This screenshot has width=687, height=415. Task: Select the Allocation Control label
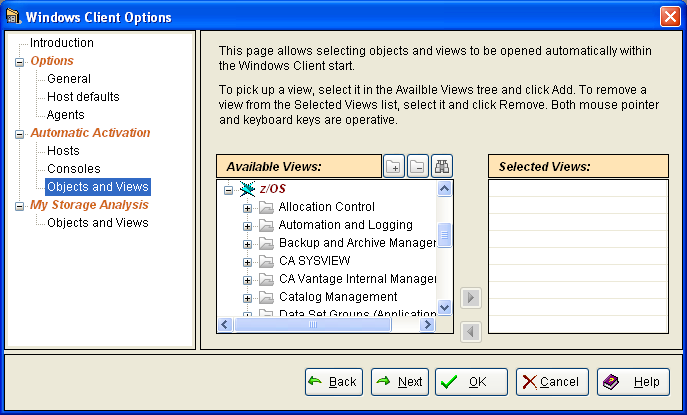326,206
